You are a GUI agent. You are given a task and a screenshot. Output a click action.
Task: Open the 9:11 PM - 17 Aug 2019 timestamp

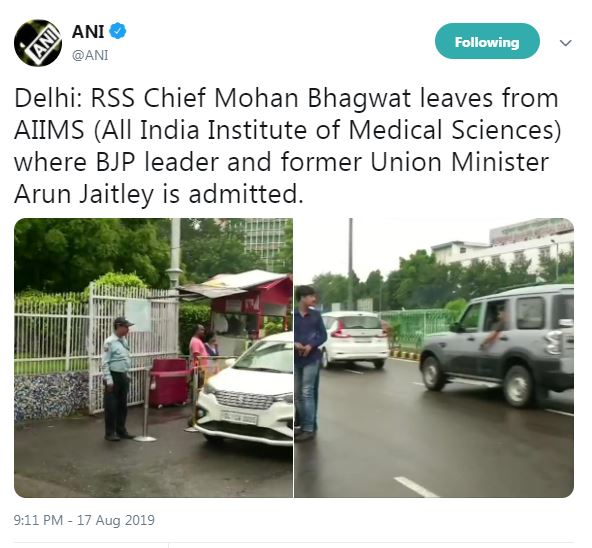coord(84,520)
